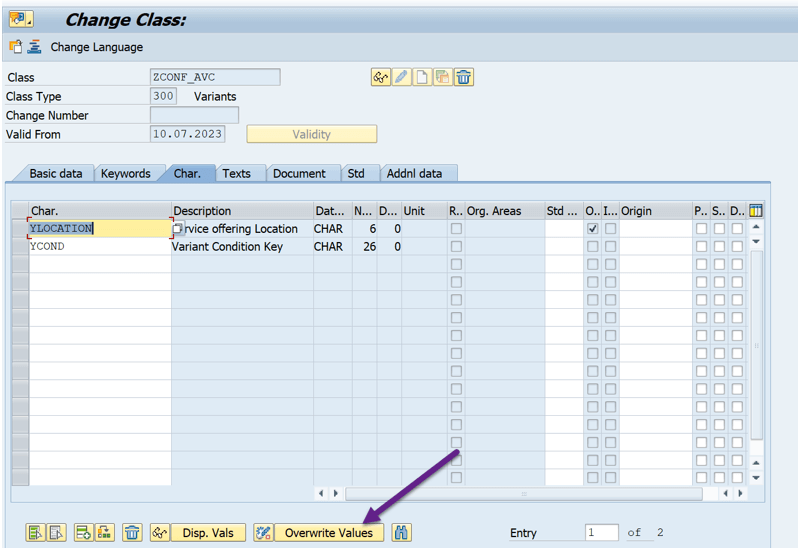Click the Delete row trash icon below the table
The height and width of the screenshot is (548, 801).
pyautogui.click(x=132, y=533)
